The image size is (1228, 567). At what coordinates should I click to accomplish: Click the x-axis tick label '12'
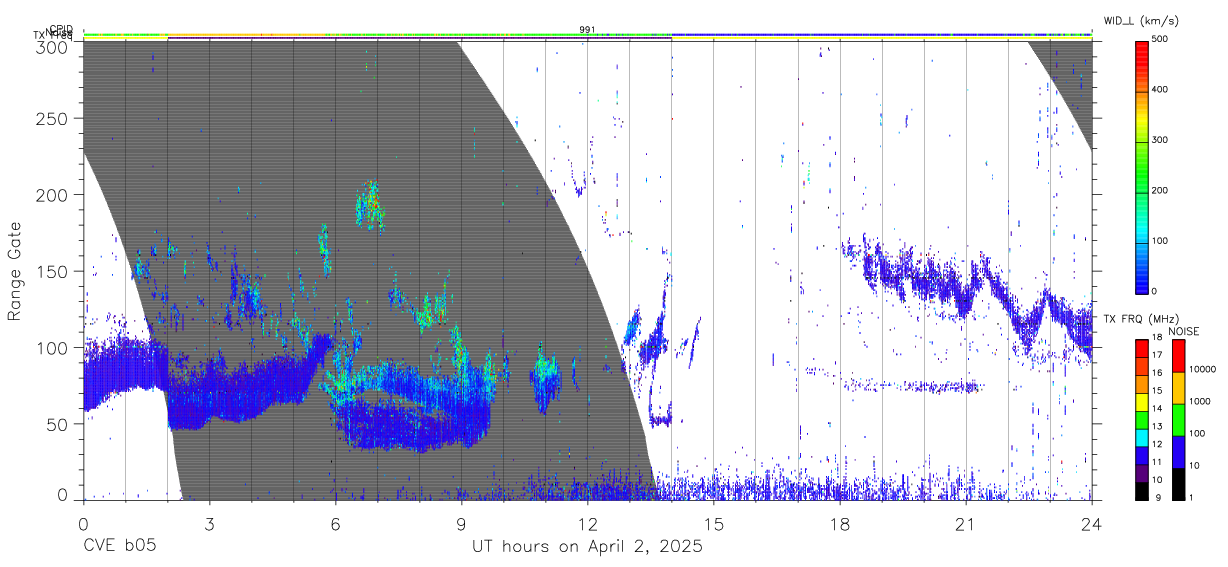pos(587,523)
